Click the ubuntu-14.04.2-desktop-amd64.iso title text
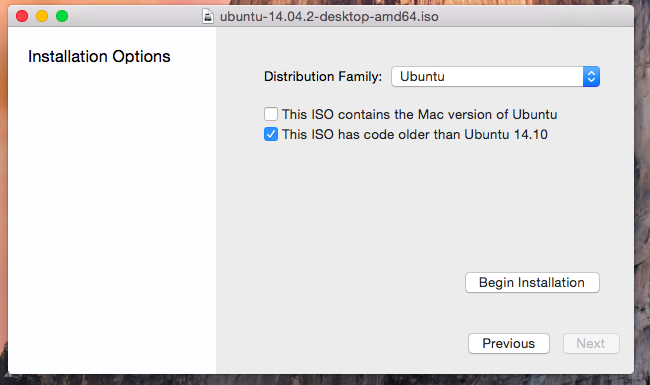The image size is (650, 385). [329, 17]
